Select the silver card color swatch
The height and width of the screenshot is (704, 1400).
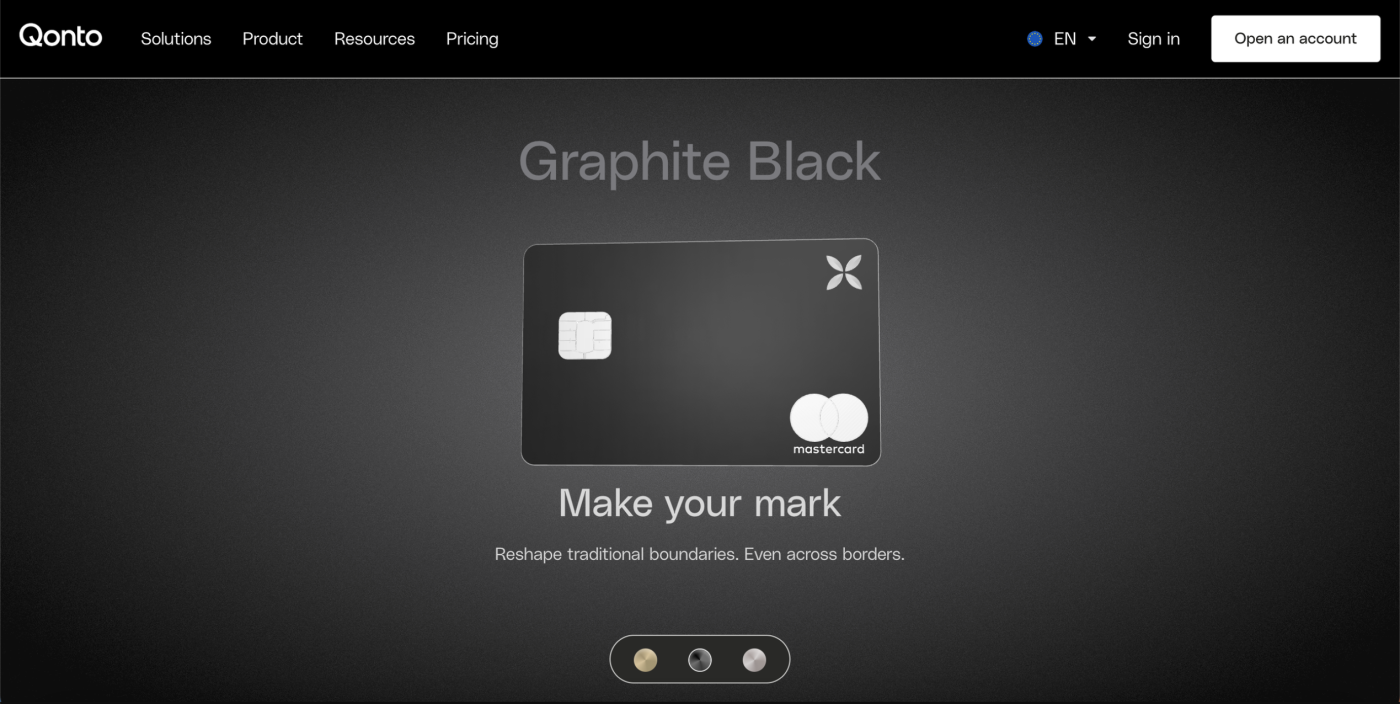[754, 660]
